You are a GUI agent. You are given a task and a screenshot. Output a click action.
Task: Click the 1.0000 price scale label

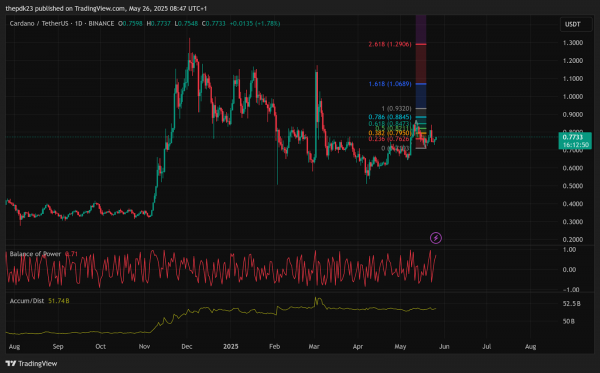pyautogui.click(x=573, y=96)
